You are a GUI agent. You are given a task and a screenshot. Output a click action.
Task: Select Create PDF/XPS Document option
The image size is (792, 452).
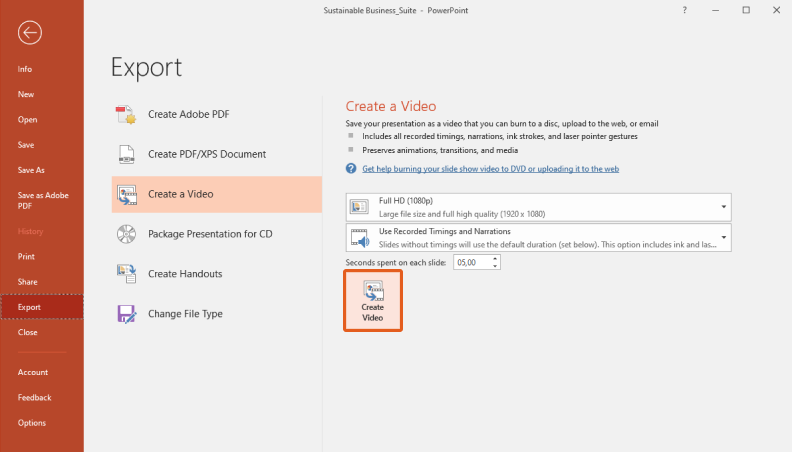(217, 155)
